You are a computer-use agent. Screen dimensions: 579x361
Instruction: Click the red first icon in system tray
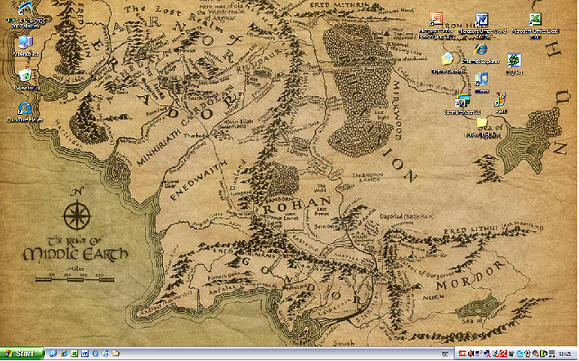click(462, 354)
